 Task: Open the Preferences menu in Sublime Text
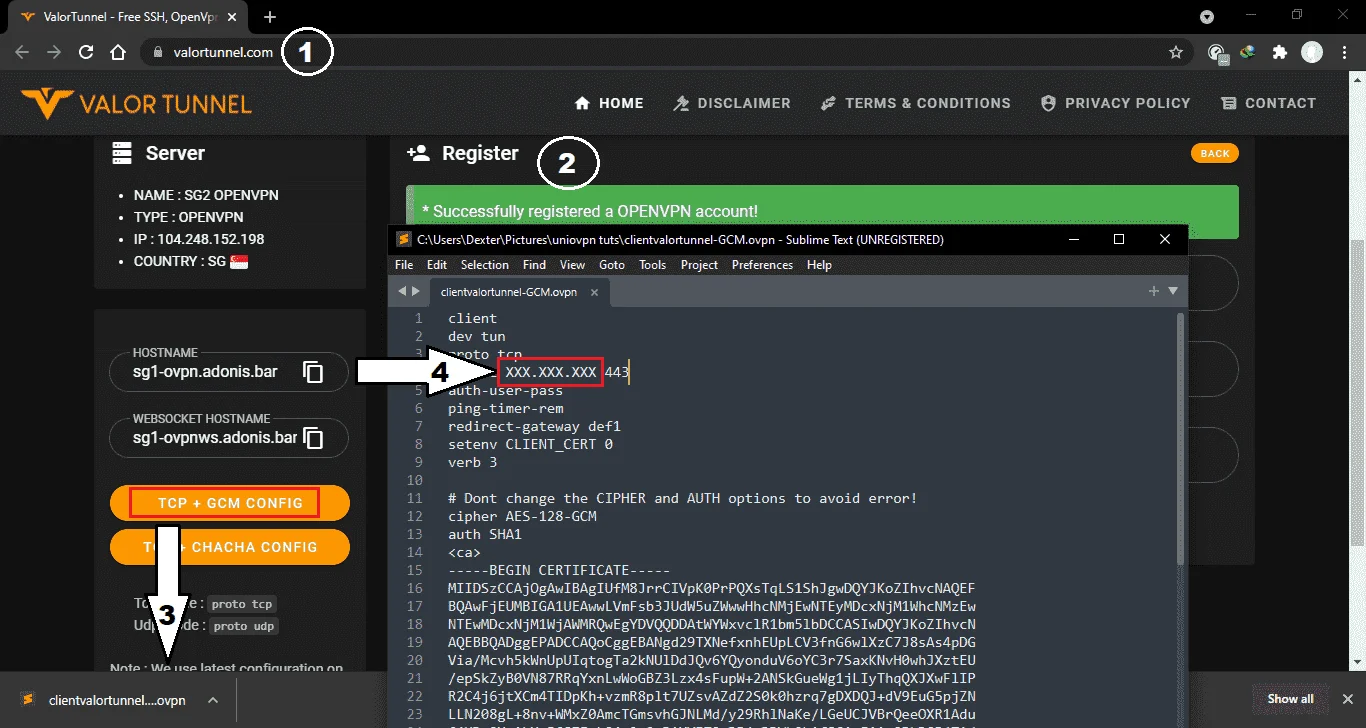762,265
